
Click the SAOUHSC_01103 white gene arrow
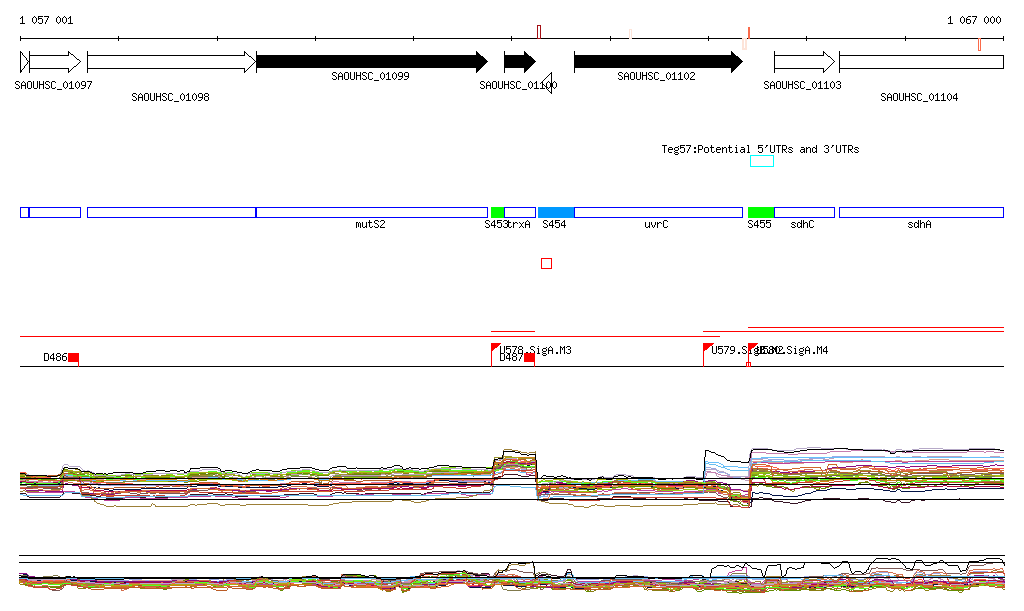click(x=803, y=62)
